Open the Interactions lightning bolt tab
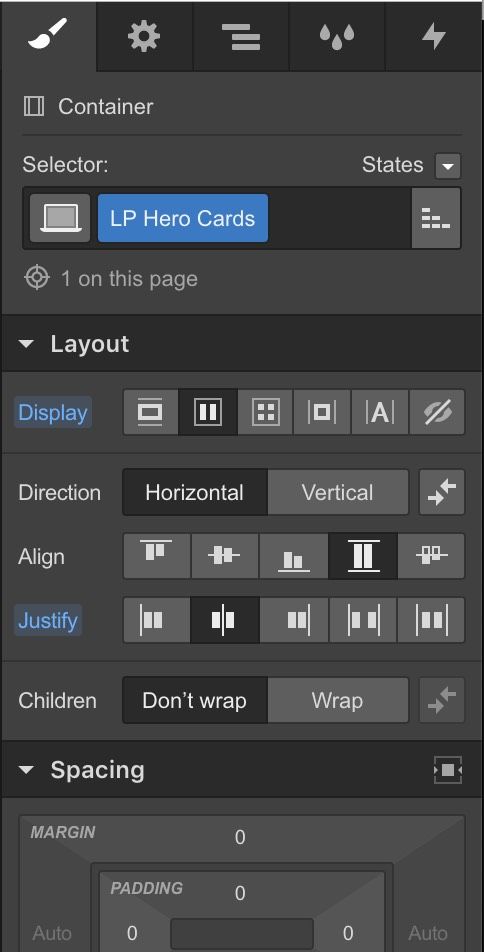This screenshot has height=952, width=484. 434,36
